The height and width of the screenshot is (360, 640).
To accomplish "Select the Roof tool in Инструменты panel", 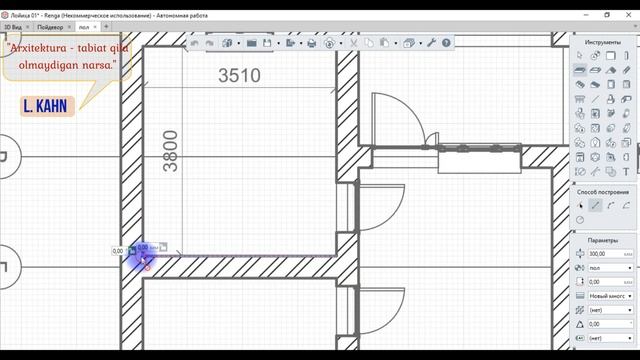I will coord(611,70).
